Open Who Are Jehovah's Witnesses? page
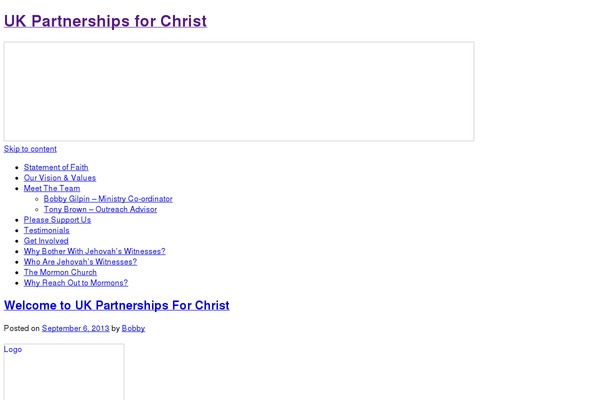 [x=86, y=262]
